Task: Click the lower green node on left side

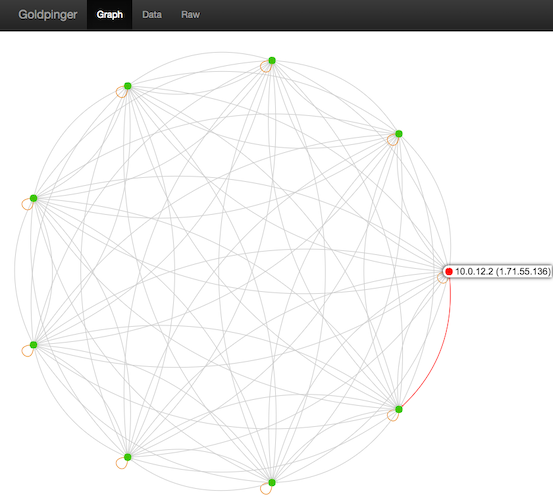Action: pos(34,344)
